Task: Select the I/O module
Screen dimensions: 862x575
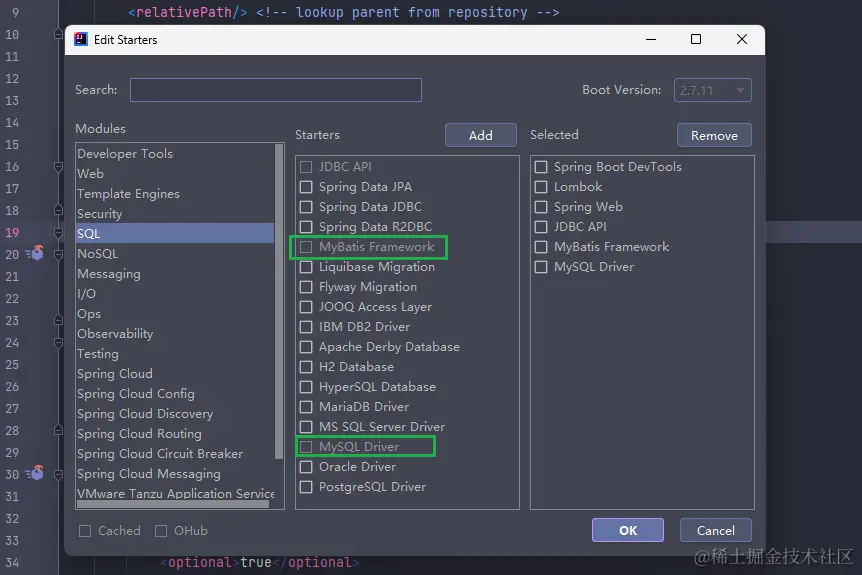Action: coord(175,294)
